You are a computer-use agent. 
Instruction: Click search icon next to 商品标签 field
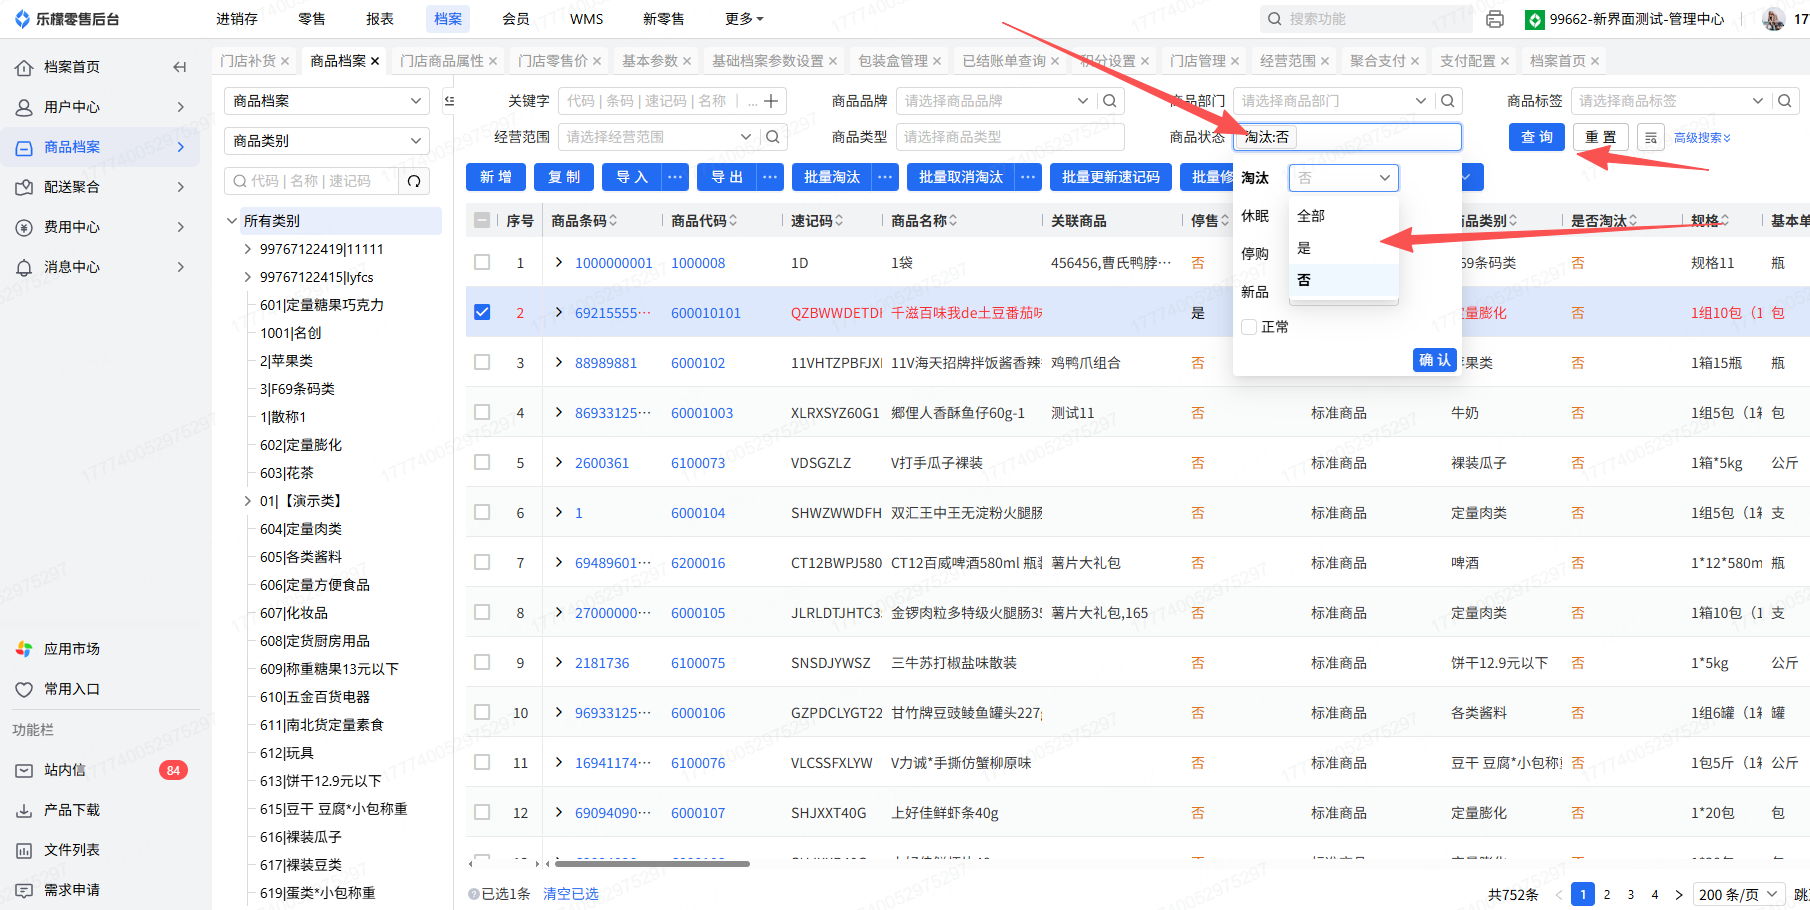(x=1784, y=101)
